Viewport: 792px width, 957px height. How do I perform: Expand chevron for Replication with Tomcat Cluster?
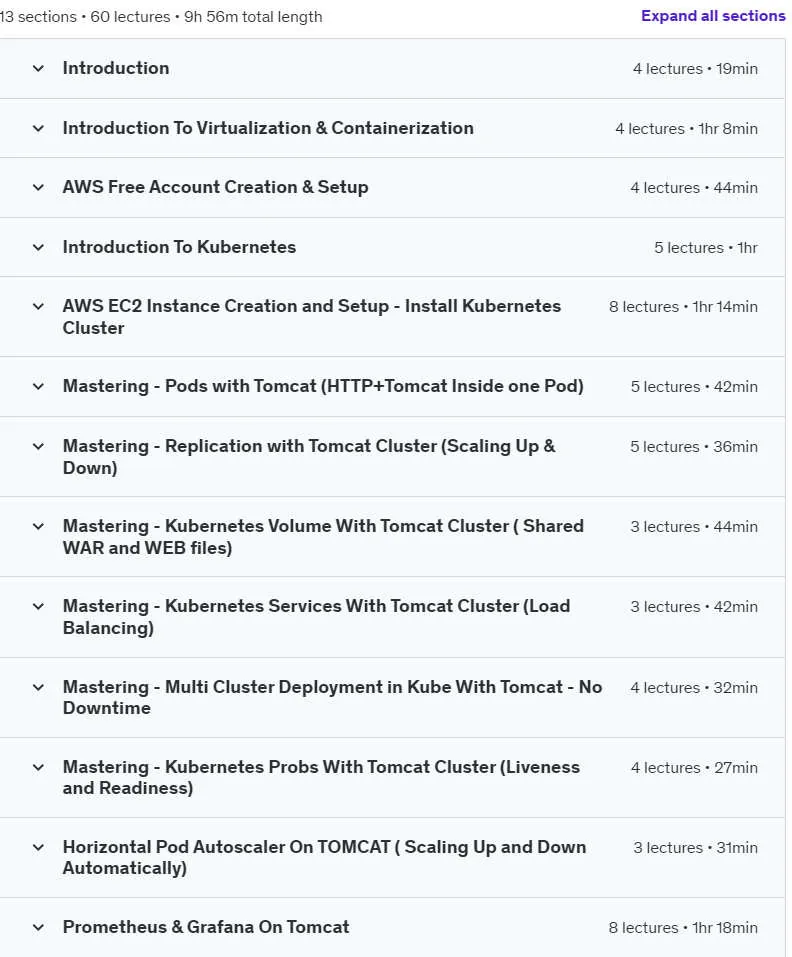(38, 446)
